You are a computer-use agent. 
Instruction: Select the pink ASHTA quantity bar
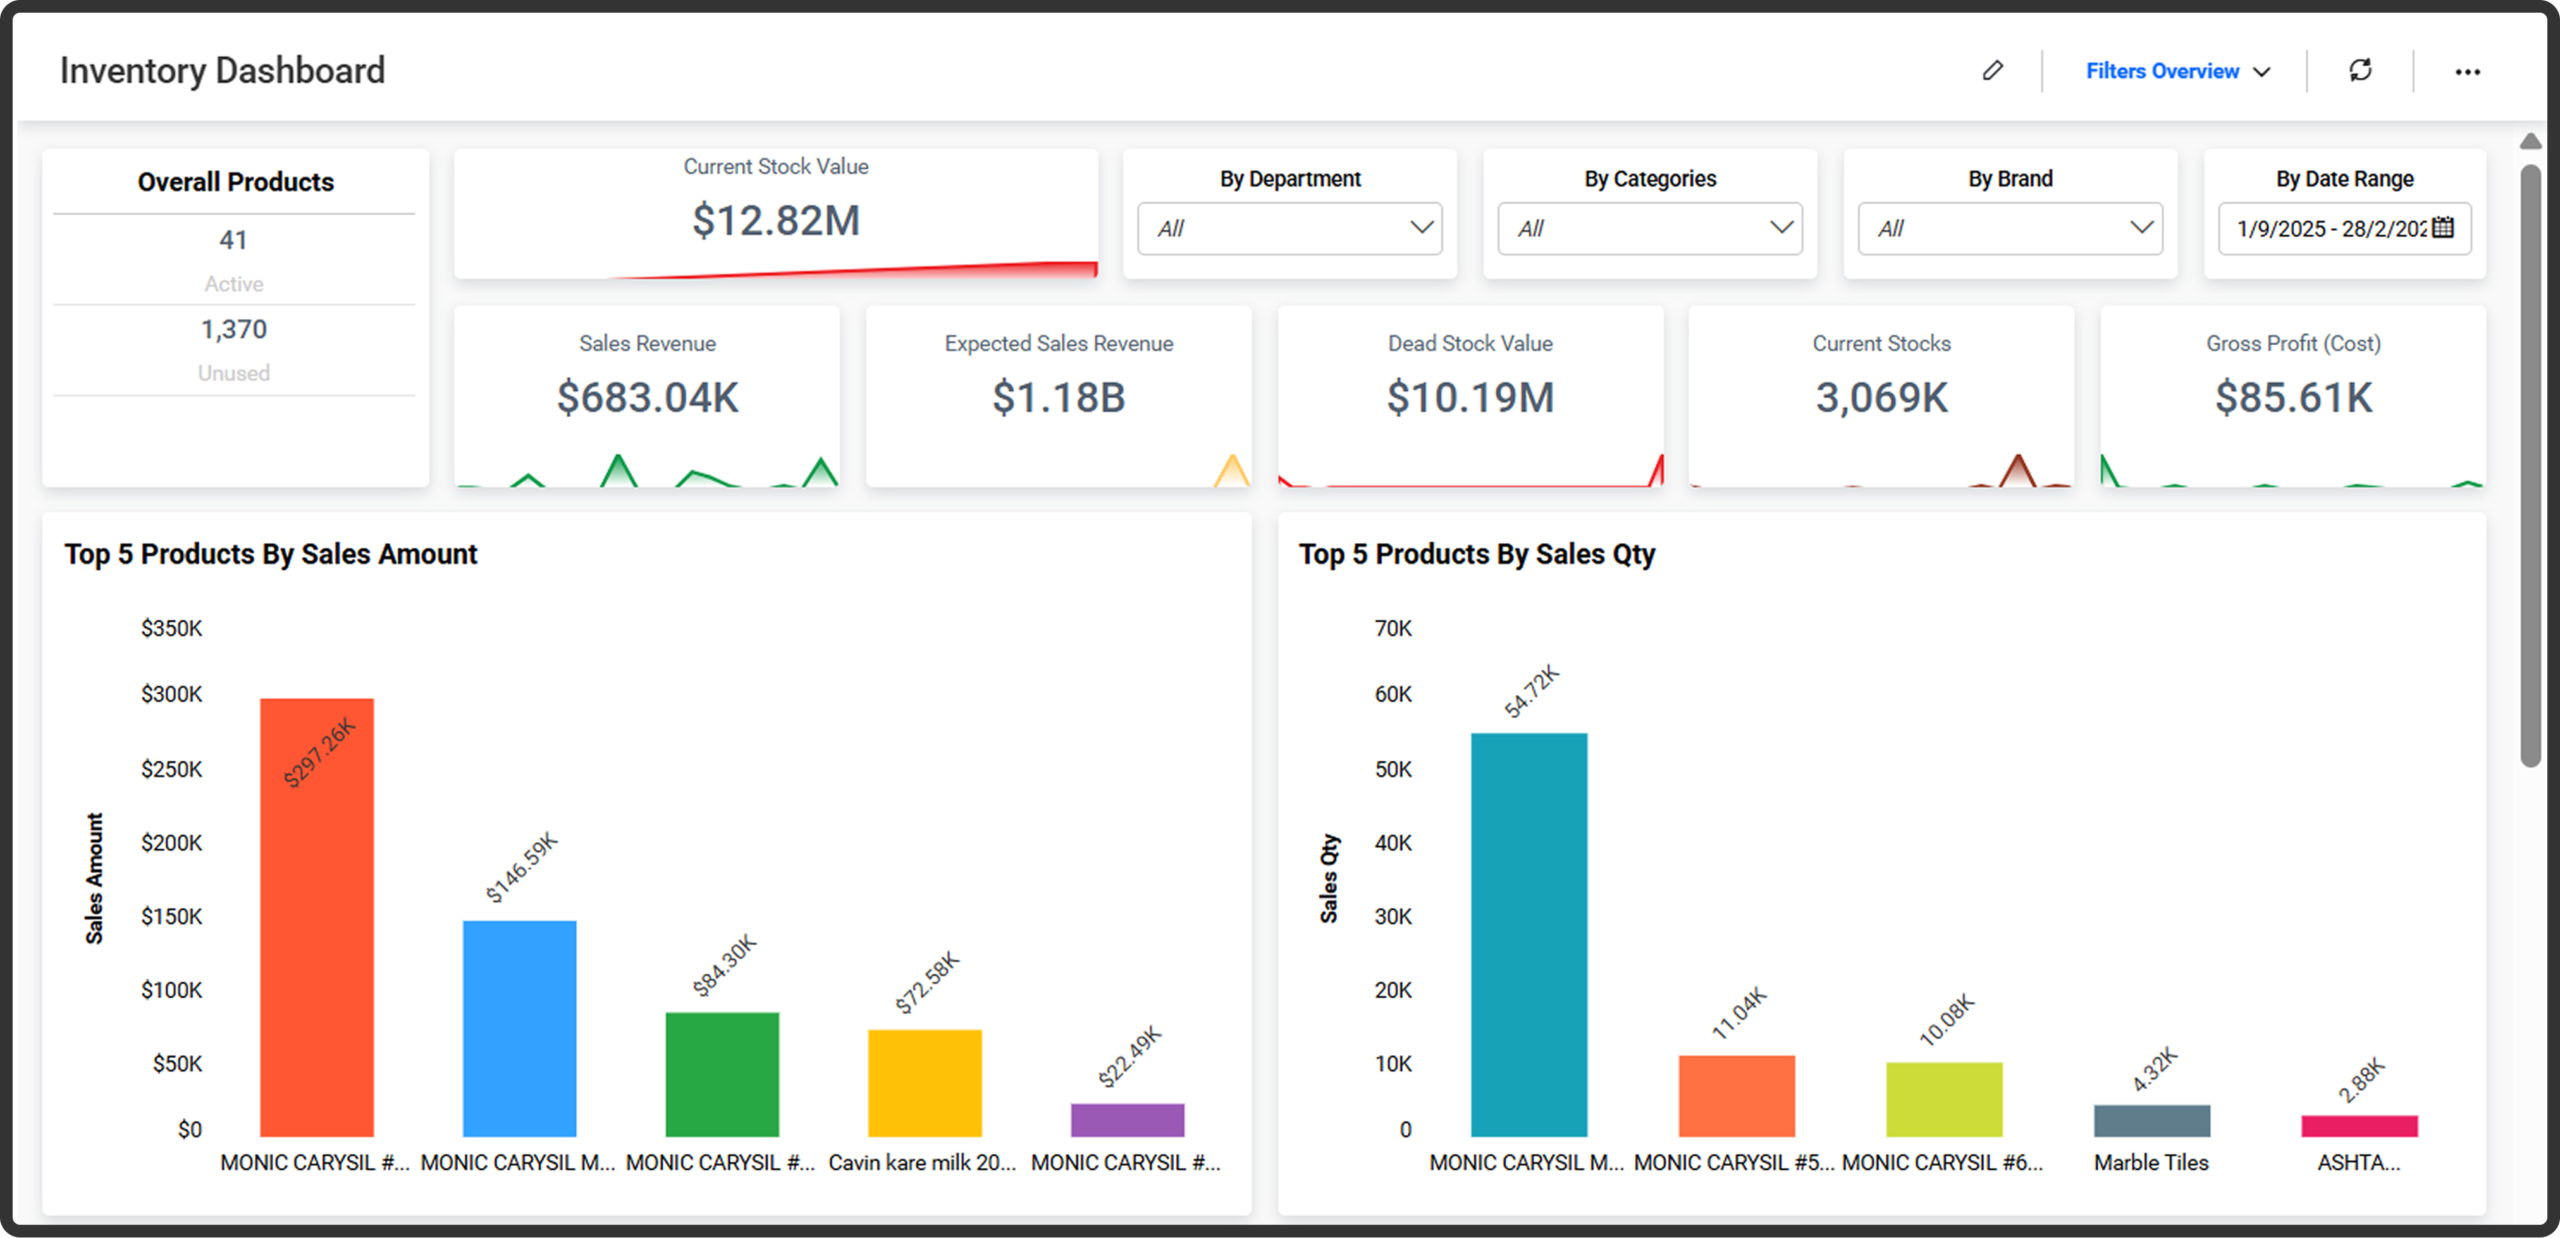pos(2359,1126)
